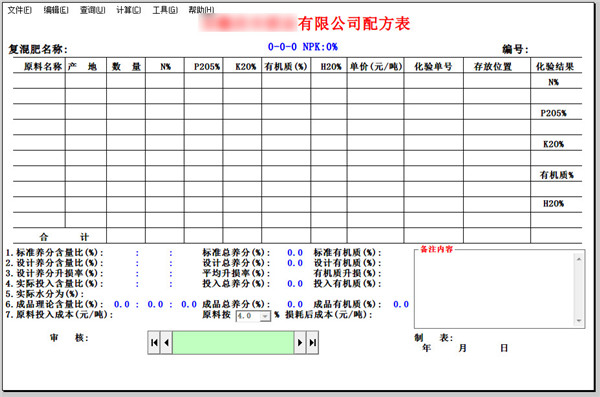Screen dimensions: 600x397
Task: Click the P2O5% label under 化验结果
Action: (553, 113)
